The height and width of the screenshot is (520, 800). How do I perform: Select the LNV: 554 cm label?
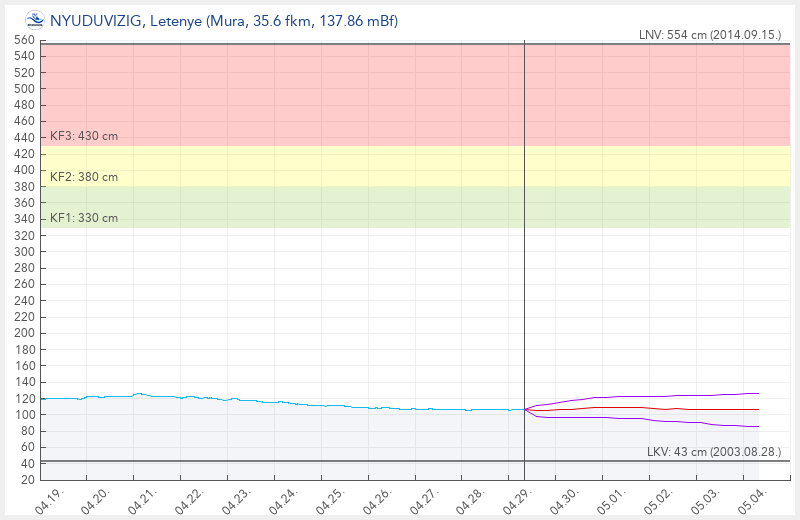[x=709, y=35]
